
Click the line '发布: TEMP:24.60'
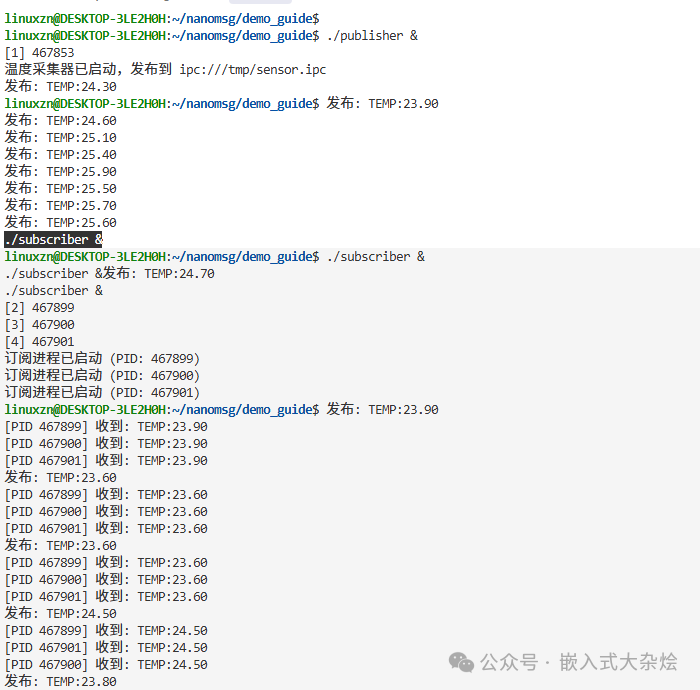click(x=61, y=121)
